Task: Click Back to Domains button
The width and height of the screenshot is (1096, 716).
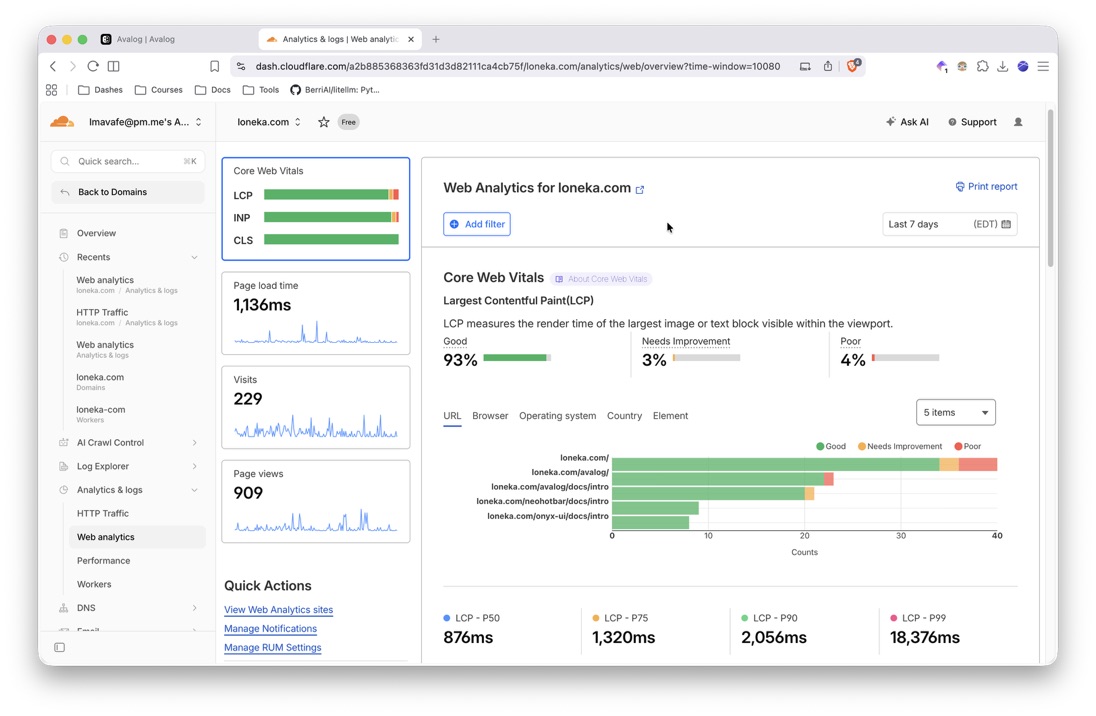Action: tap(128, 192)
